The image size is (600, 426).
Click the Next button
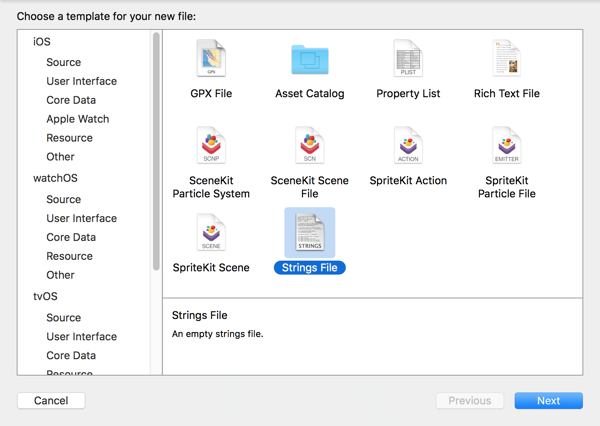click(548, 400)
